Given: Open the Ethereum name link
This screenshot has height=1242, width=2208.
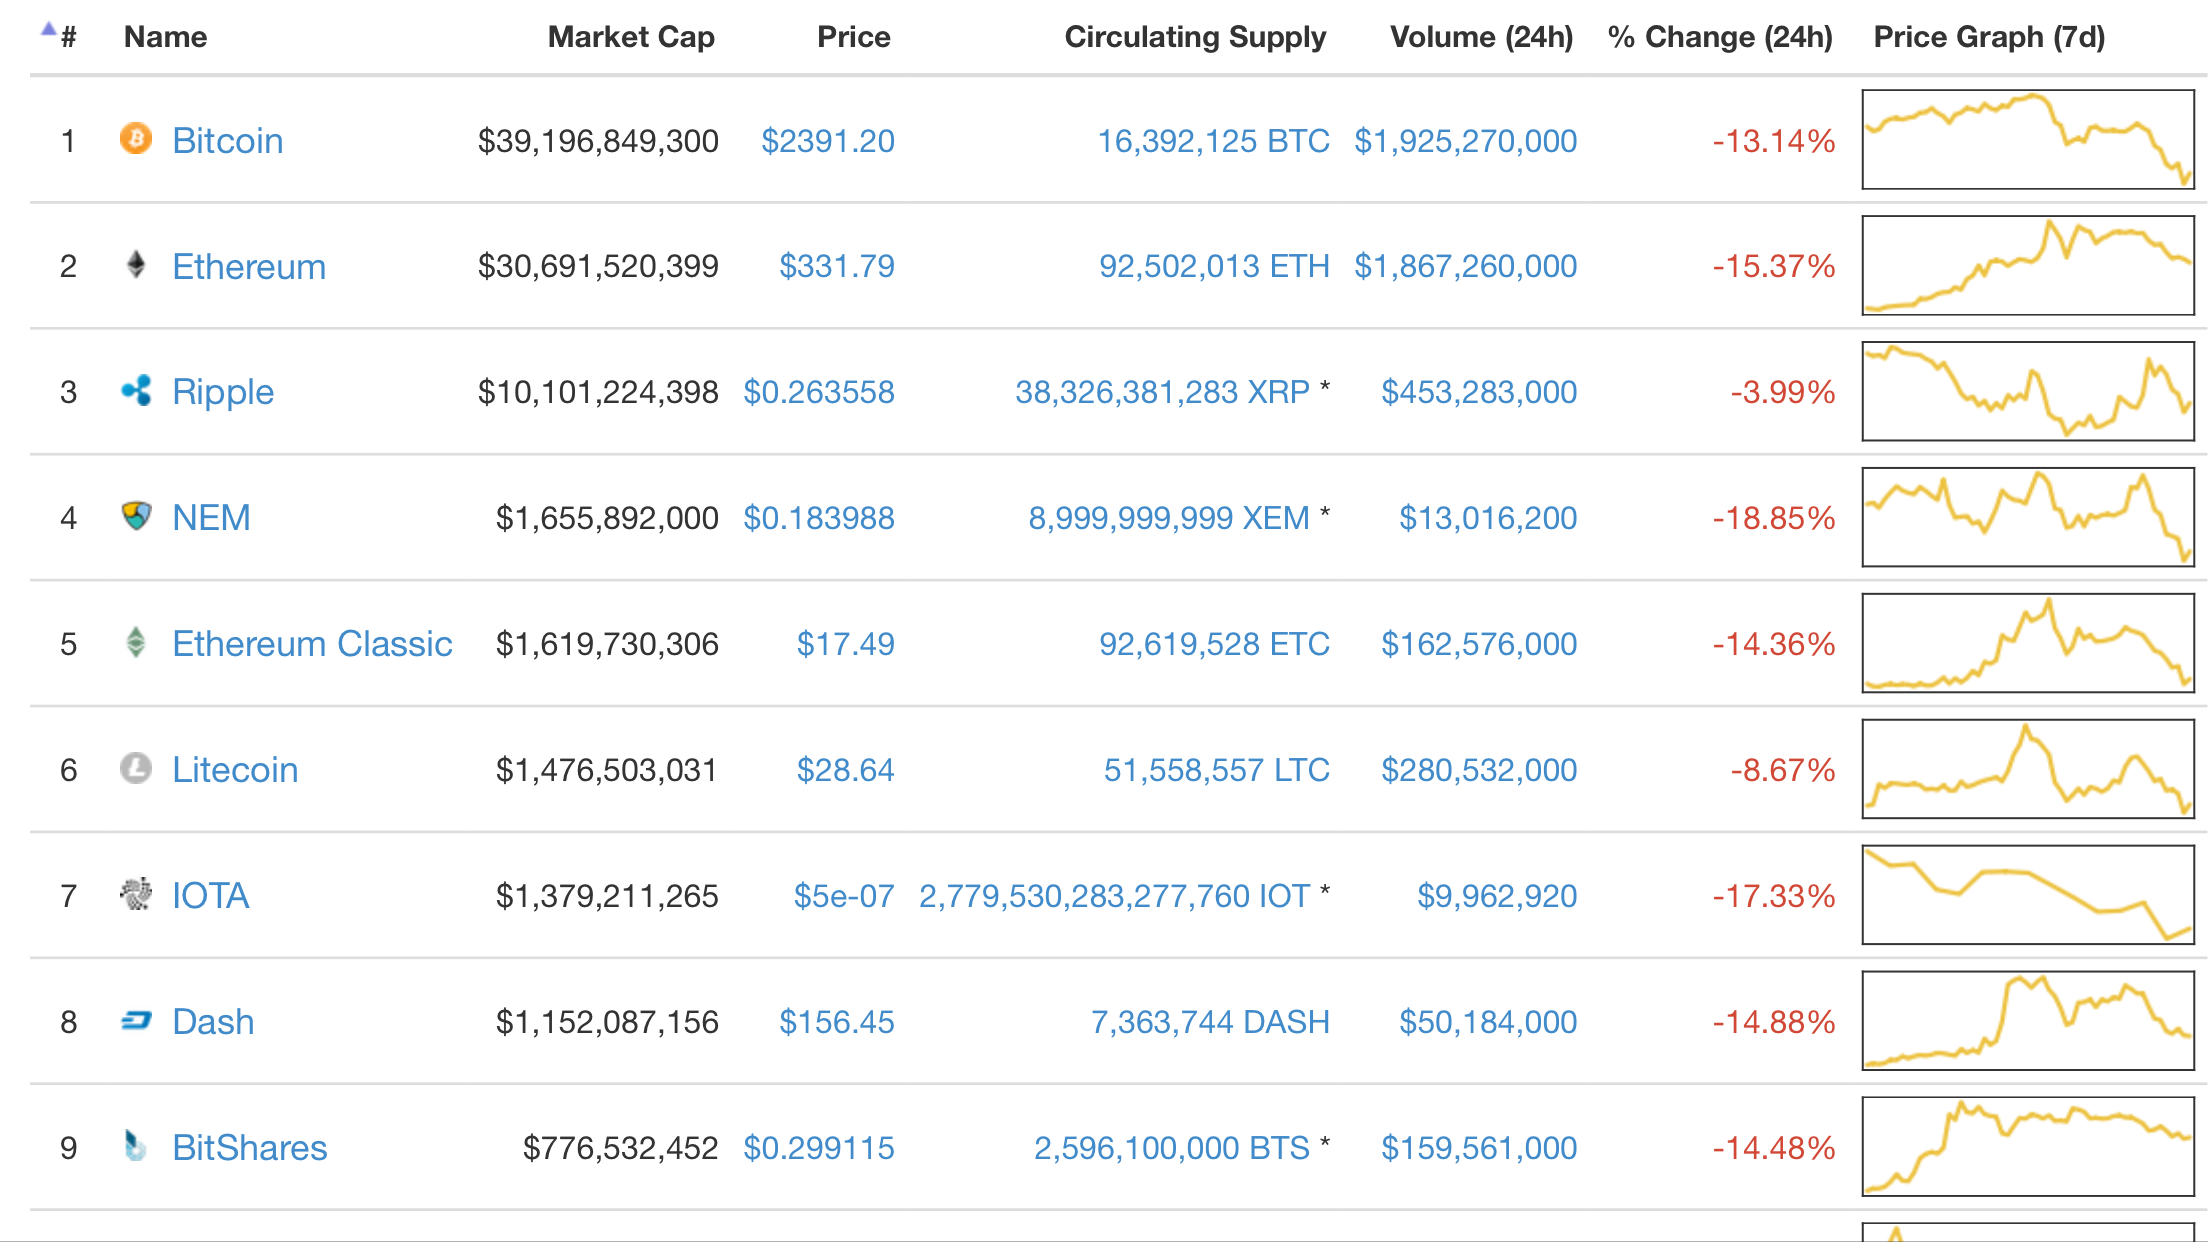Looking at the screenshot, I should pos(249,266).
